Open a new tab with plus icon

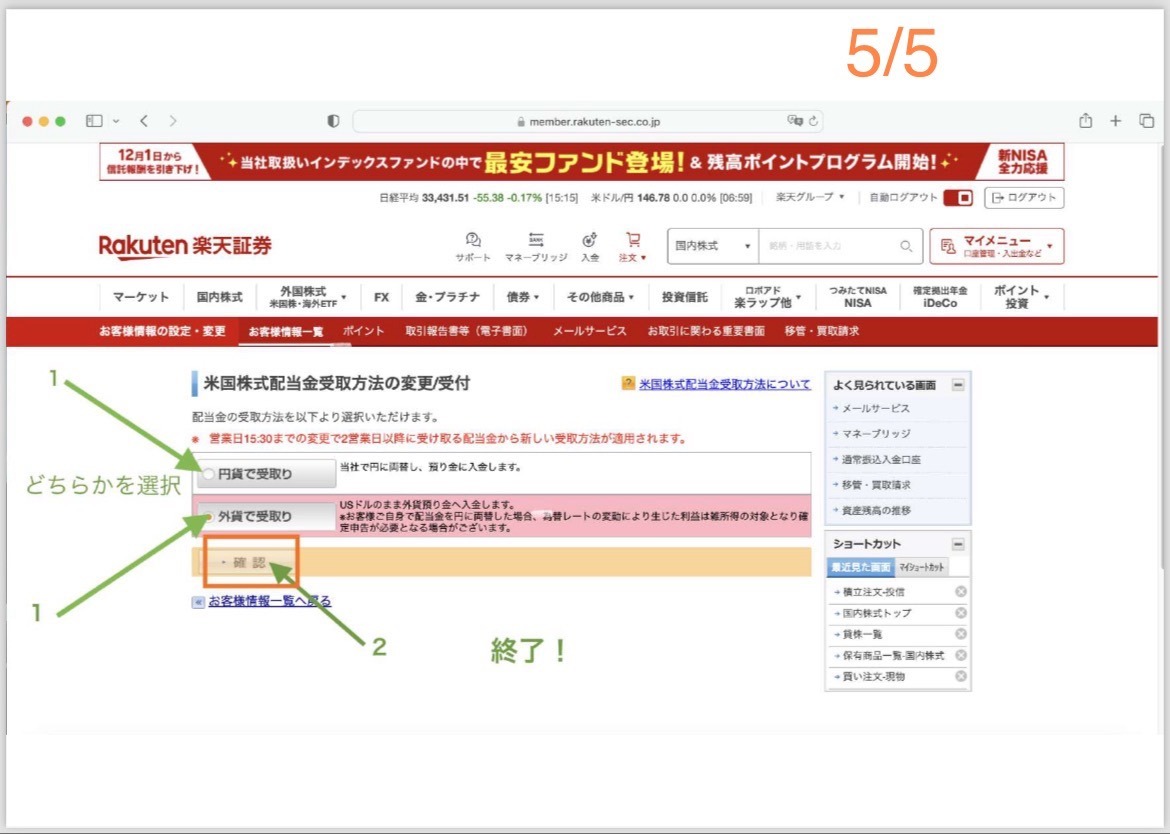tap(1116, 120)
